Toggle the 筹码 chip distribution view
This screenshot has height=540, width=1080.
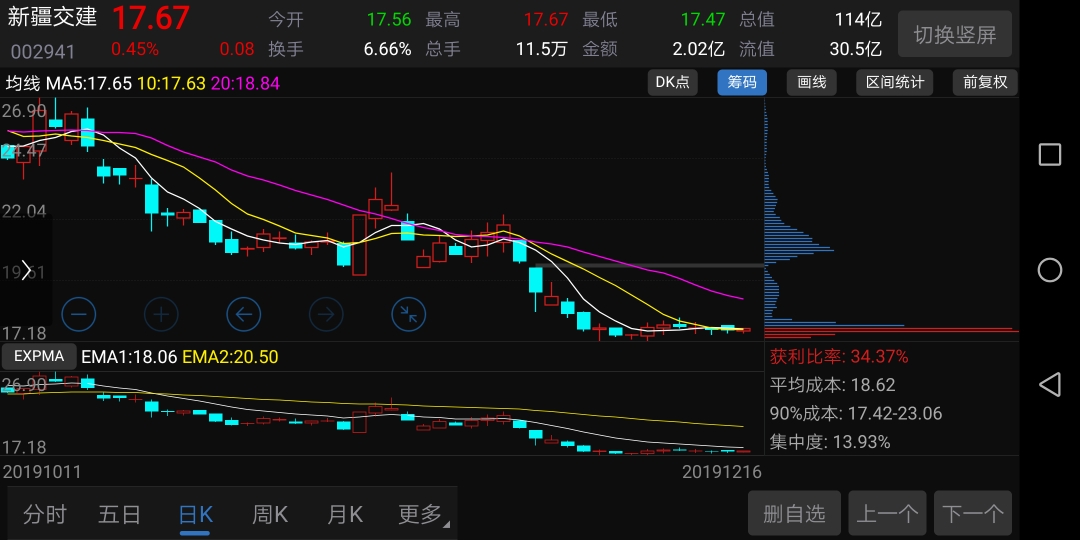(x=742, y=83)
